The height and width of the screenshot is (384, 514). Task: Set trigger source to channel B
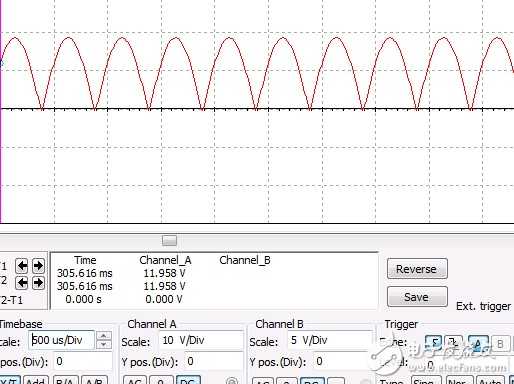pos(500,343)
